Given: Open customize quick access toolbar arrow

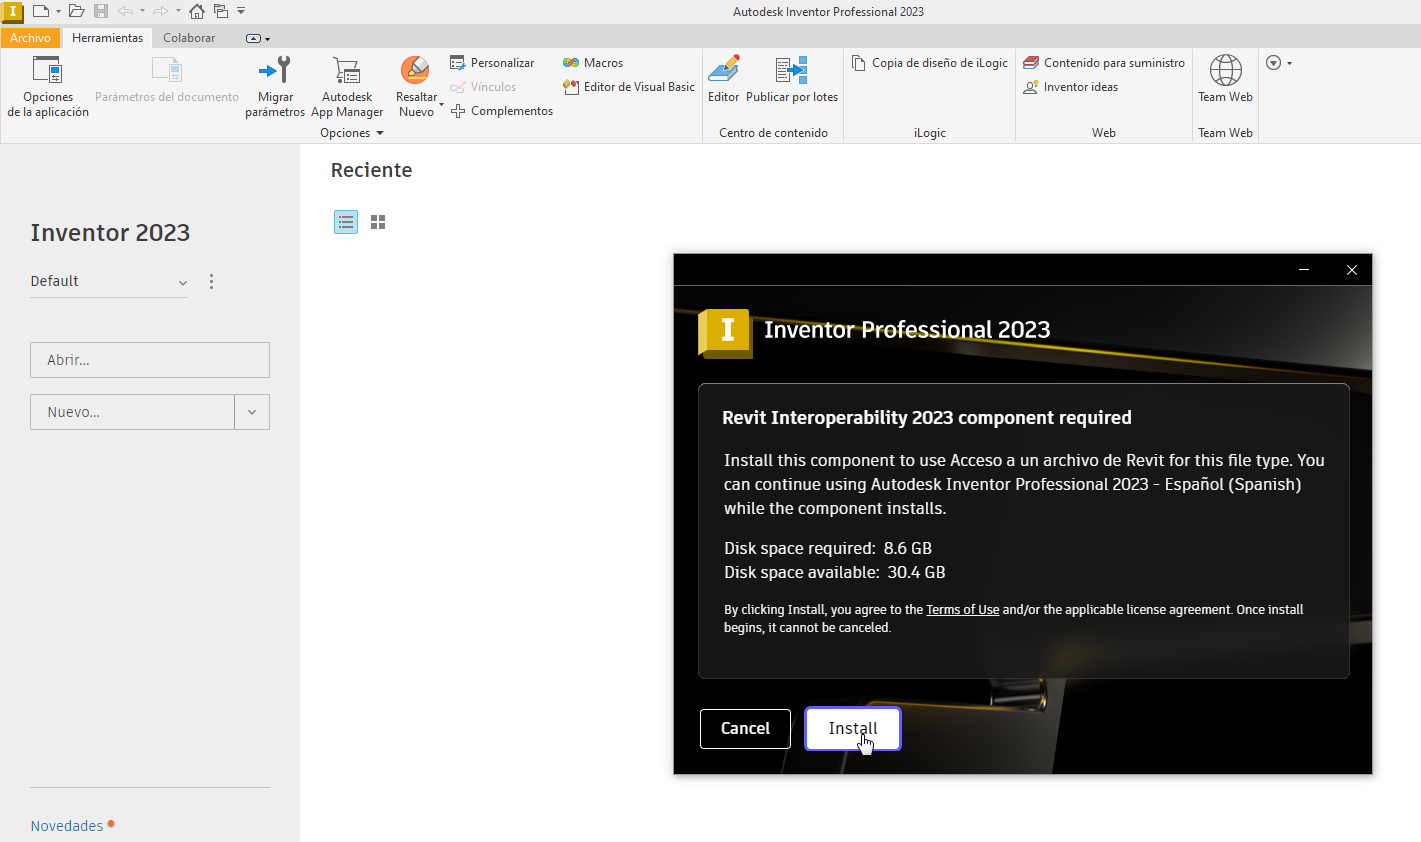Looking at the screenshot, I should point(241,11).
